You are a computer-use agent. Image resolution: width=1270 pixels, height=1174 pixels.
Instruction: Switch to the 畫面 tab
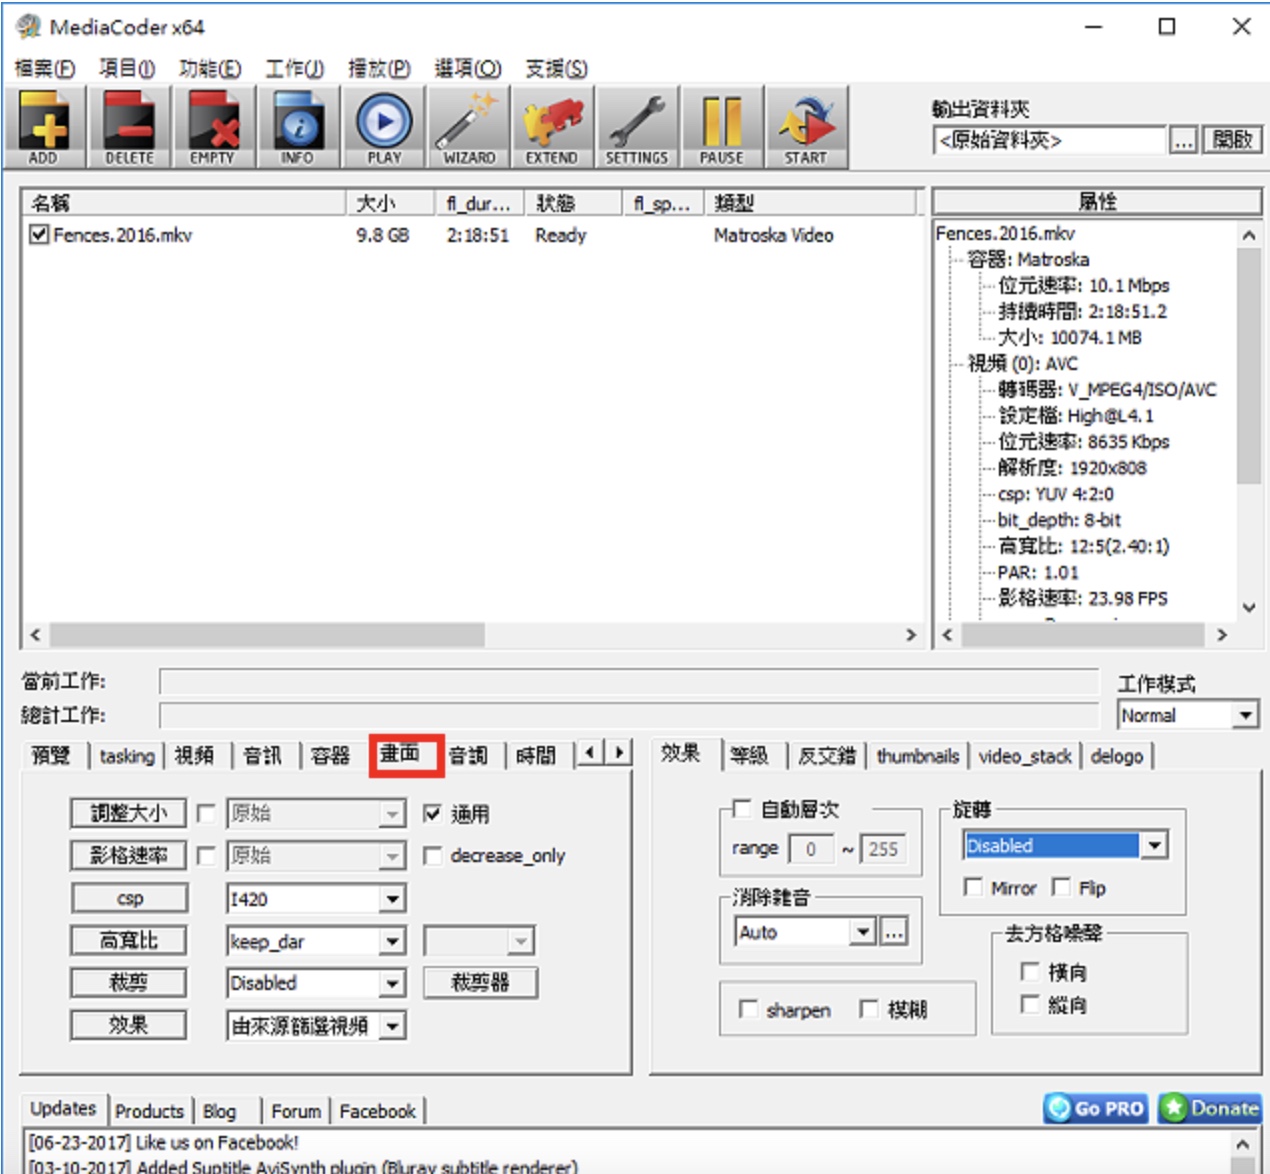400,753
